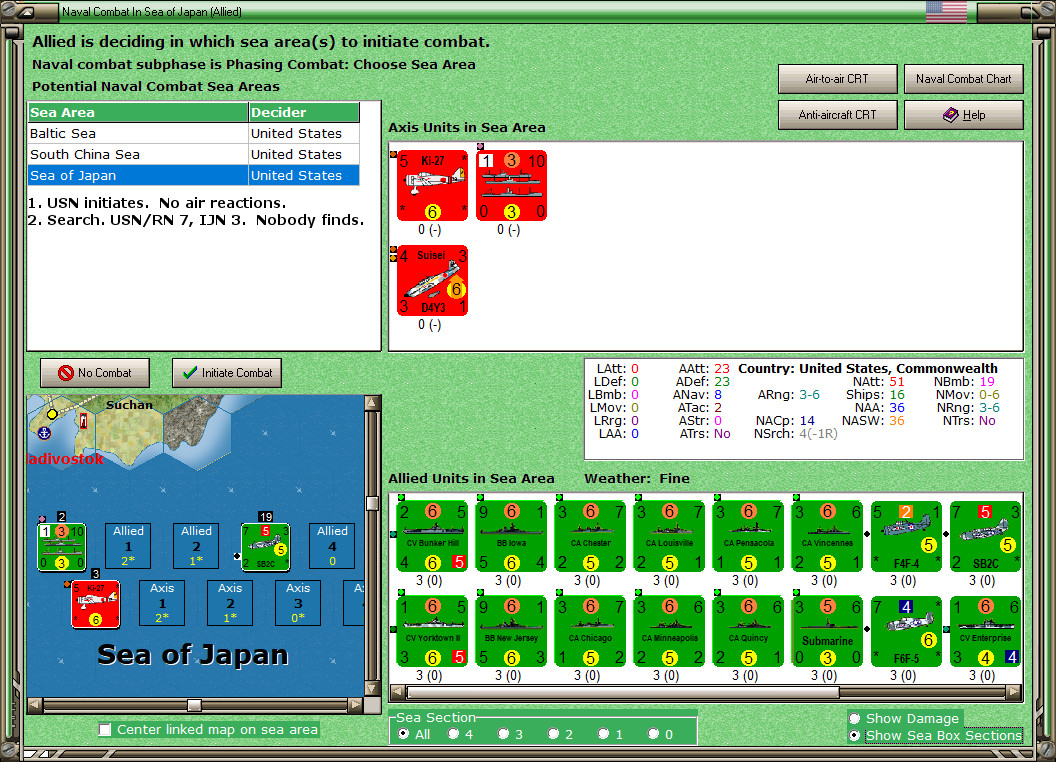
Task: Select sea section 0 radio button
Action: coord(653,734)
